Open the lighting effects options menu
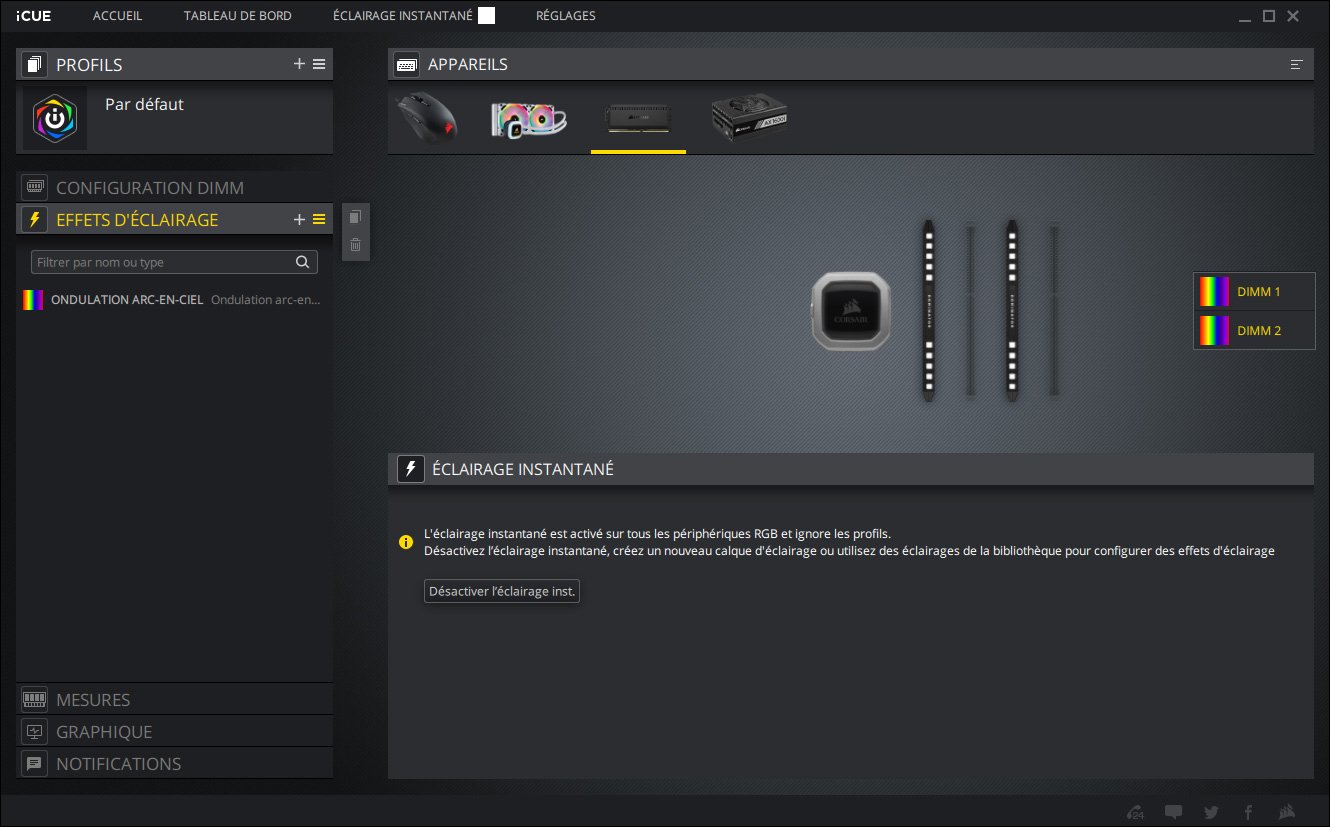 (x=319, y=219)
